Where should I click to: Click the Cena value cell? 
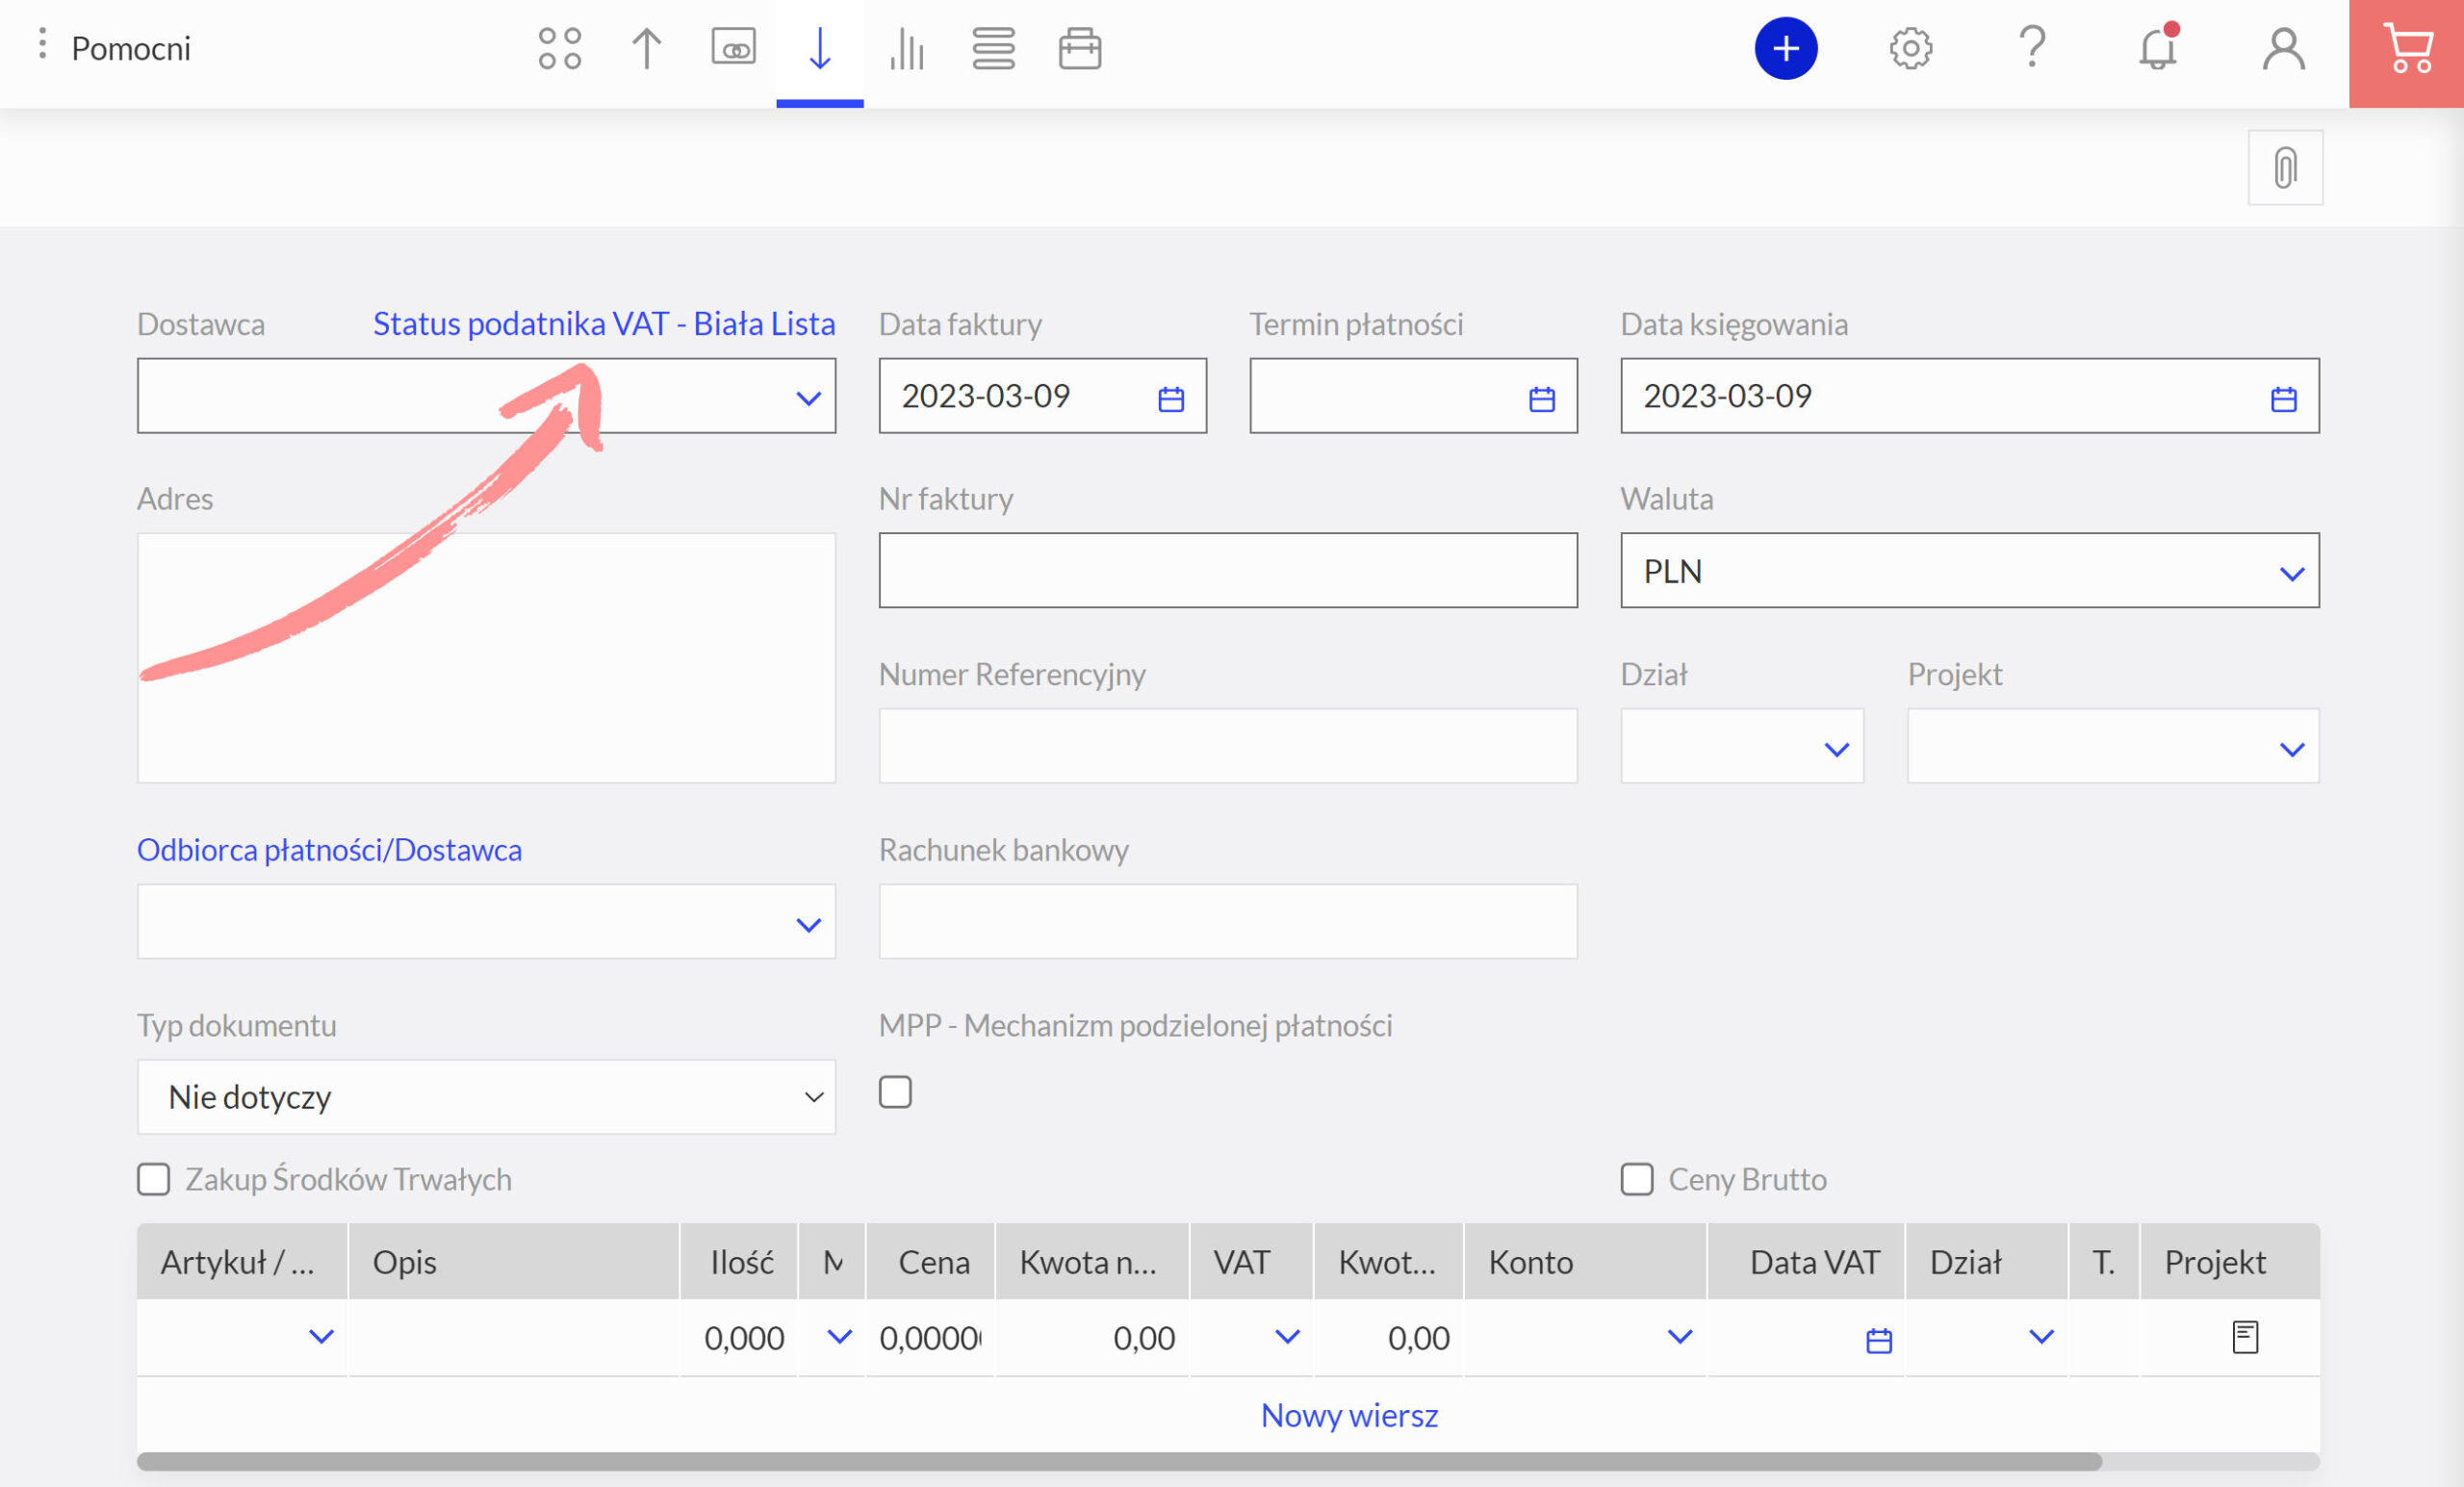tap(930, 1338)
